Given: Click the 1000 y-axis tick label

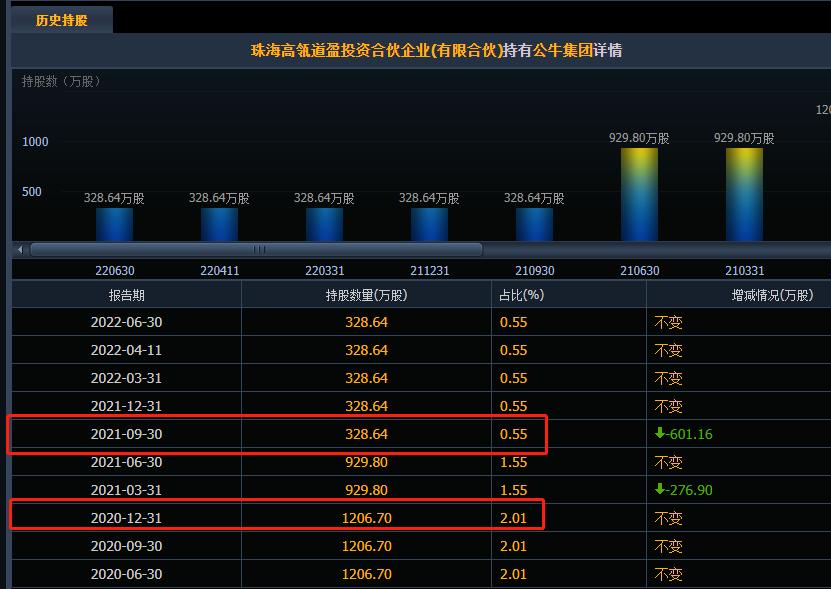Looking at the screenshot, I should pyautogui.click(x=35, y=142).
